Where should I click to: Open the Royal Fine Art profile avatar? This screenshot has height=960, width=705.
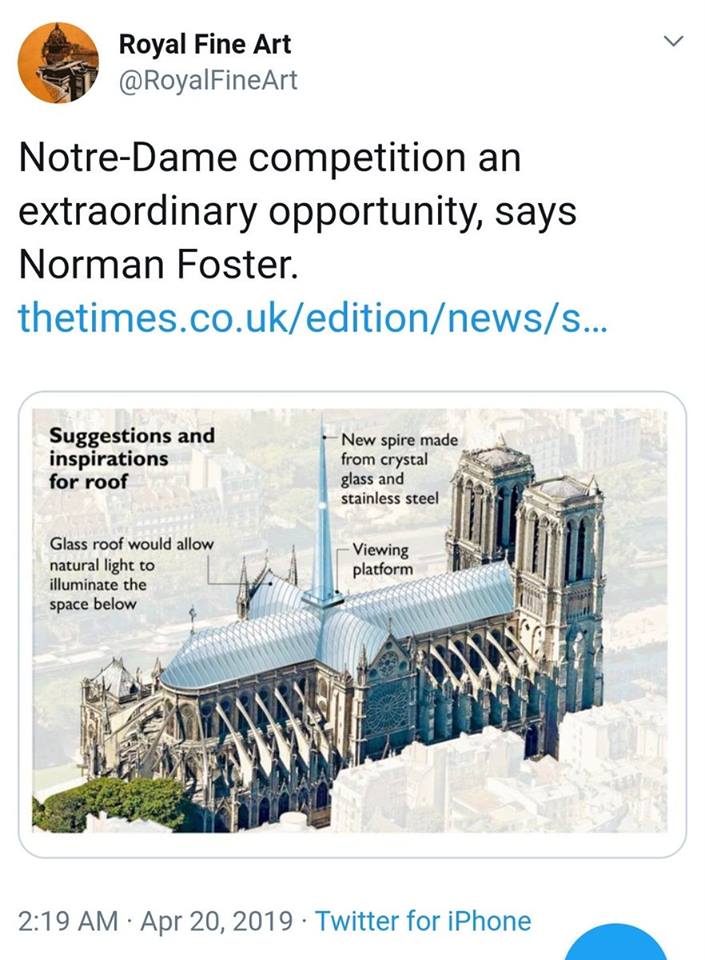(58, 63)
